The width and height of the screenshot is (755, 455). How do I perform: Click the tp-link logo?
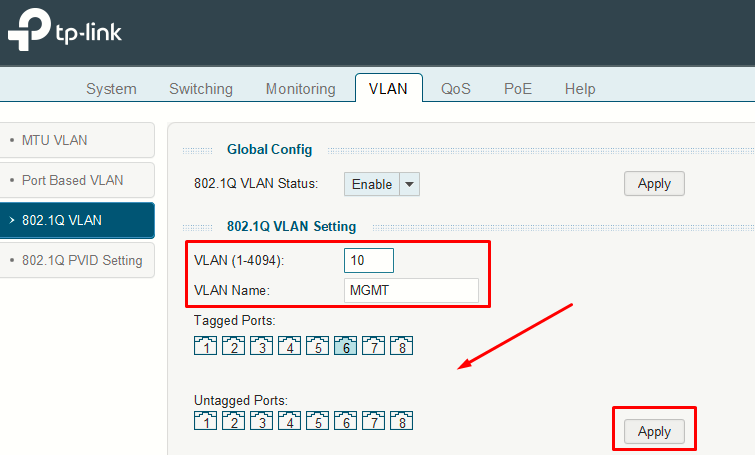tap(65, 29)
